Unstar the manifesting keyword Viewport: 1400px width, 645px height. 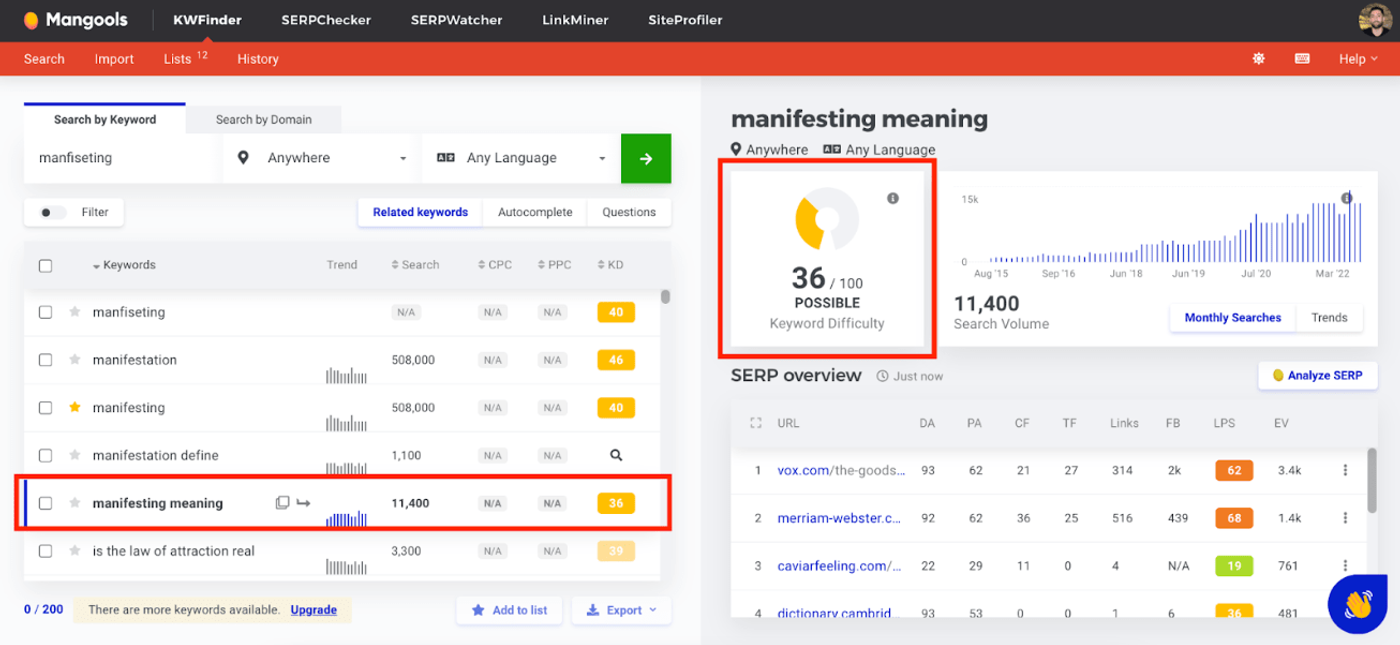tap(75, 407)
